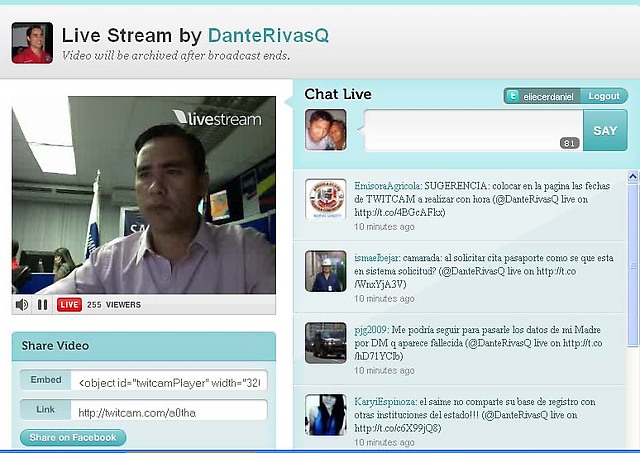Click the livestream logo on the video
640x453 pixels.
click(x=218, y=119)
